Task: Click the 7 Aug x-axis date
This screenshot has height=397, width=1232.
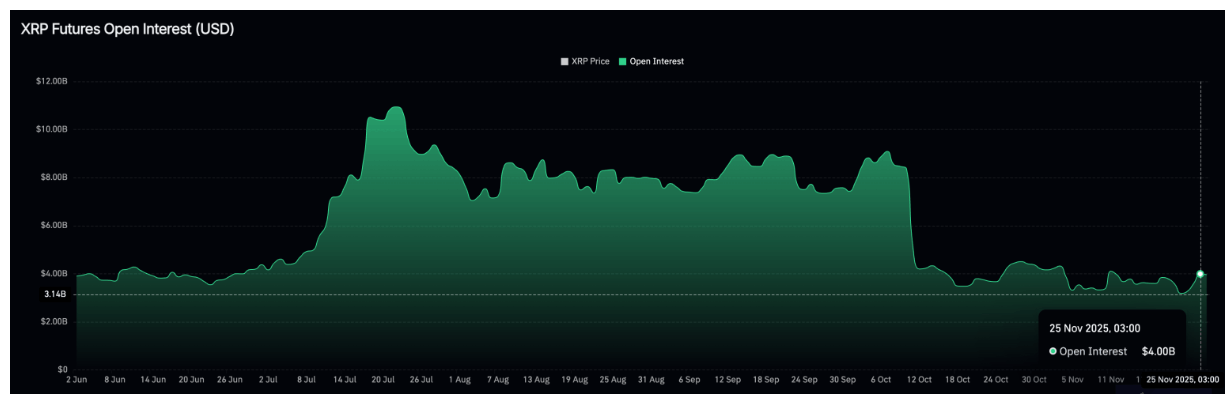Action: (x=497, y=380)
